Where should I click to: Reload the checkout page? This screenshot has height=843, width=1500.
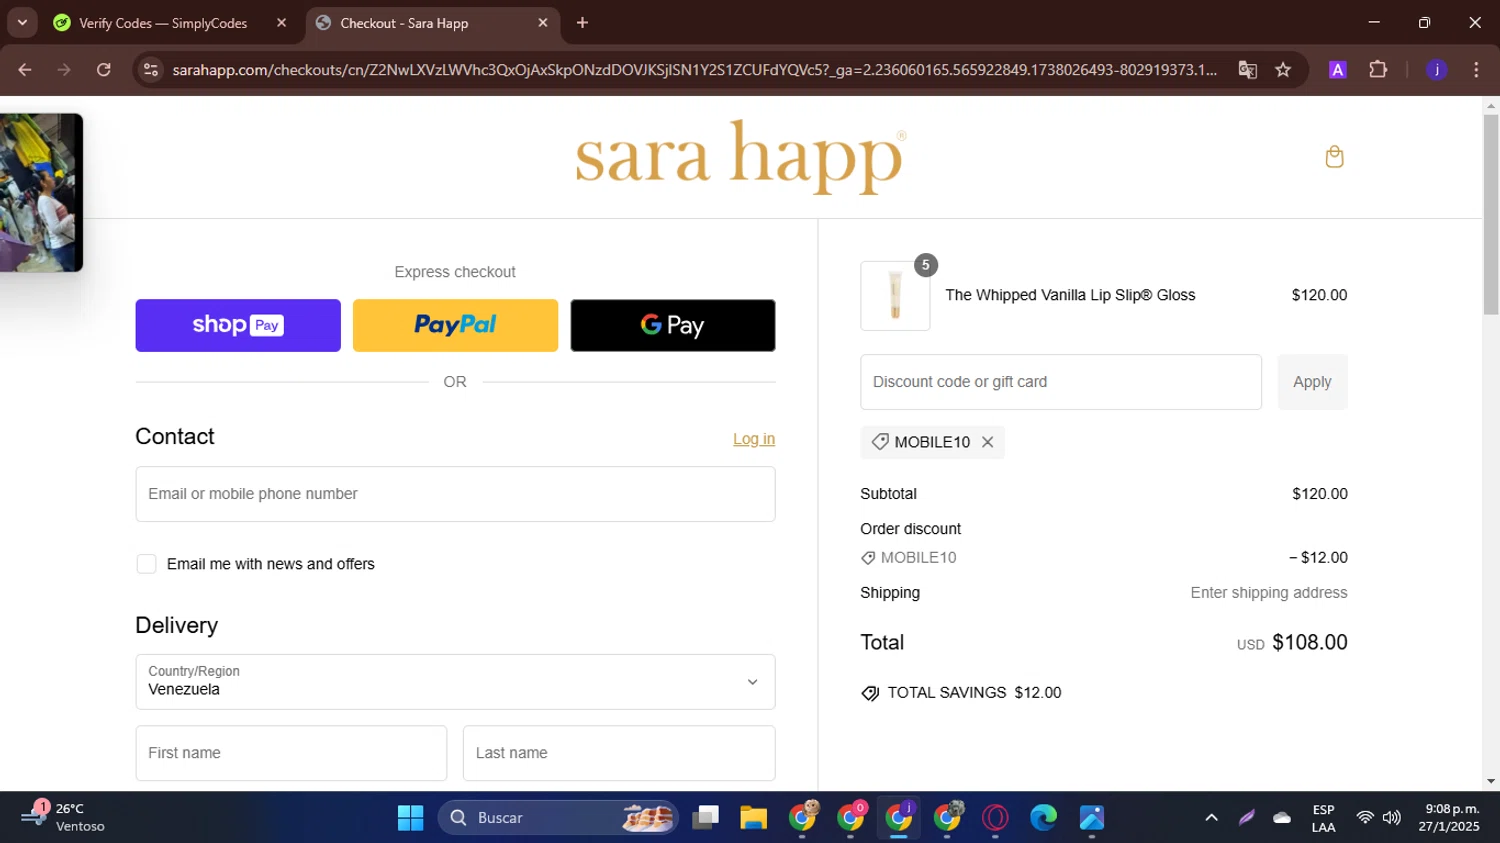(103, 70)
